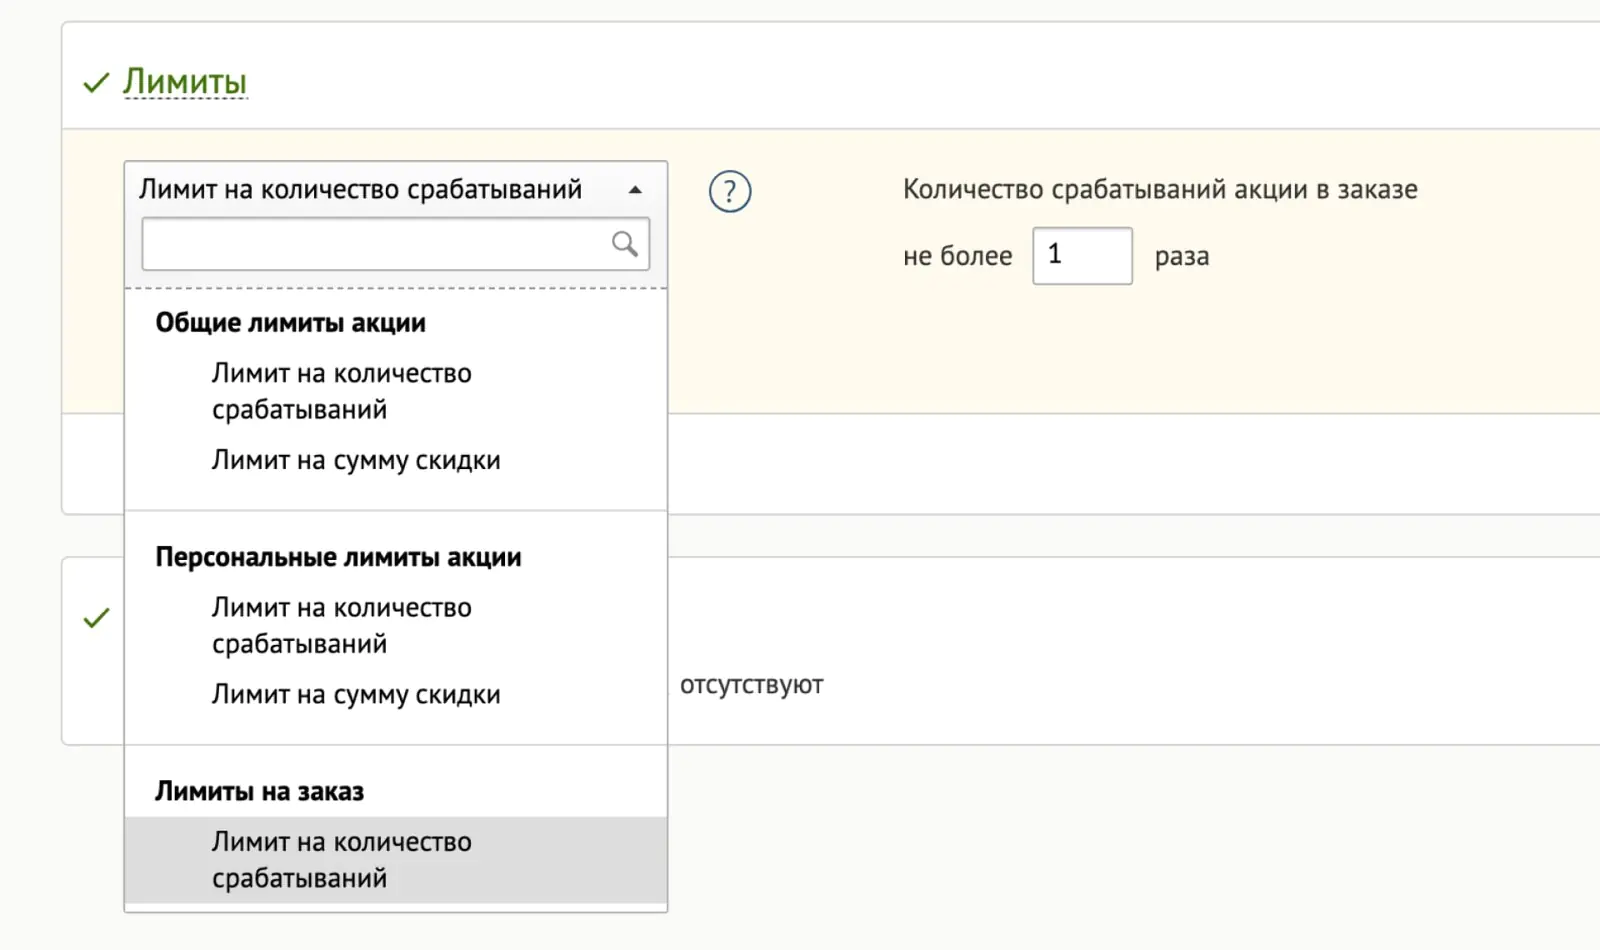The image size is (1600, 950).
Task: Choose Лимит на сумму скидки under Персональные лимиты
Action: [x=396, y=694]
